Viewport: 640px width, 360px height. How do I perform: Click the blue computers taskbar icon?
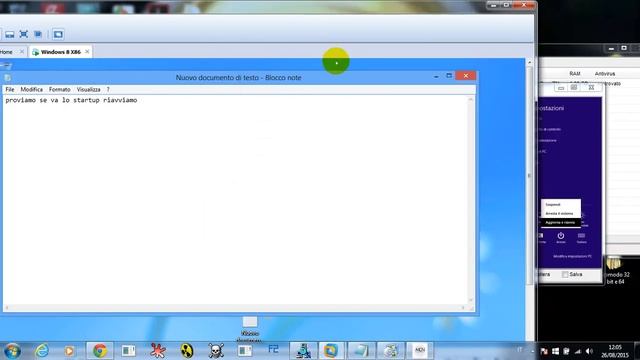pyautogui.click(x=303, y=351)
